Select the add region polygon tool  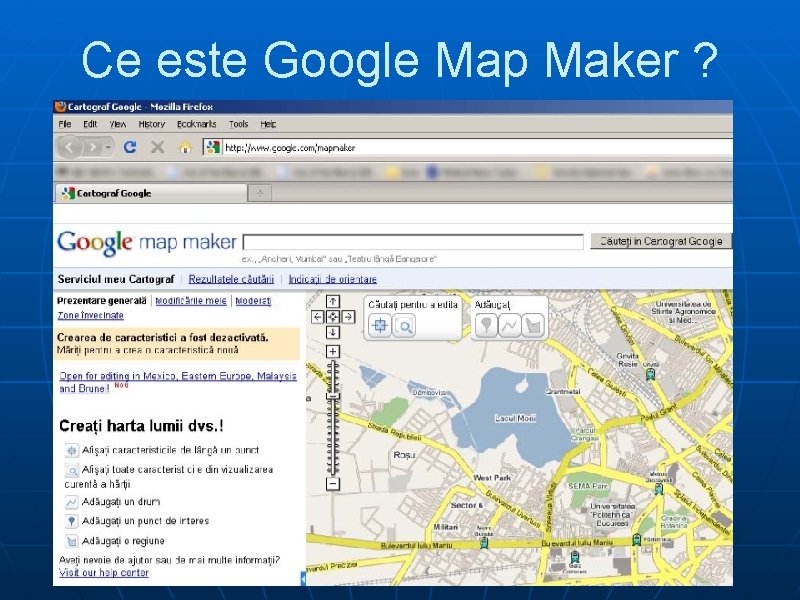(x=533, y=326)
